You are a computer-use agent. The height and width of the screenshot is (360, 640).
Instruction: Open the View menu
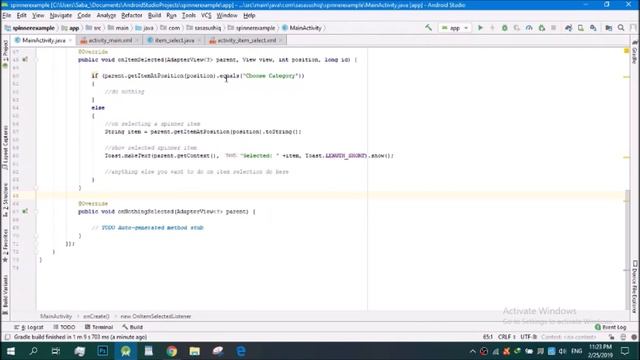click(38, 16)
